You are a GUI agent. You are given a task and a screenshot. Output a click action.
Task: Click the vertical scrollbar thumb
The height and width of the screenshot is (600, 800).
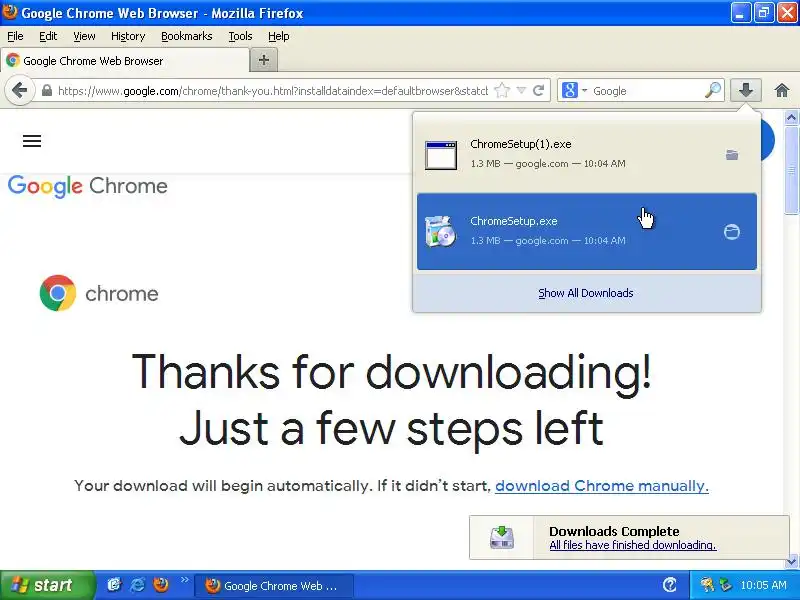pyautogui.click(x=791, y=170)
